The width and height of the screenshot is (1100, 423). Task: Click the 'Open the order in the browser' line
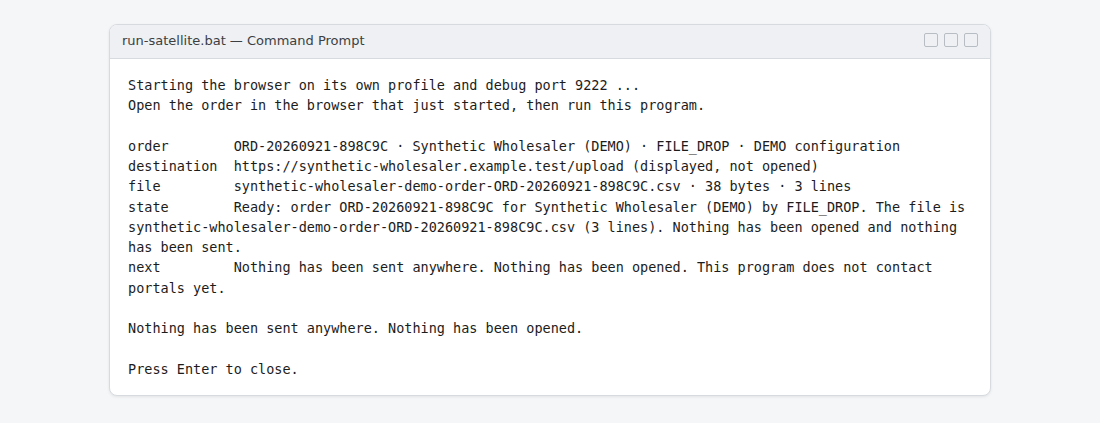[416, 106]
